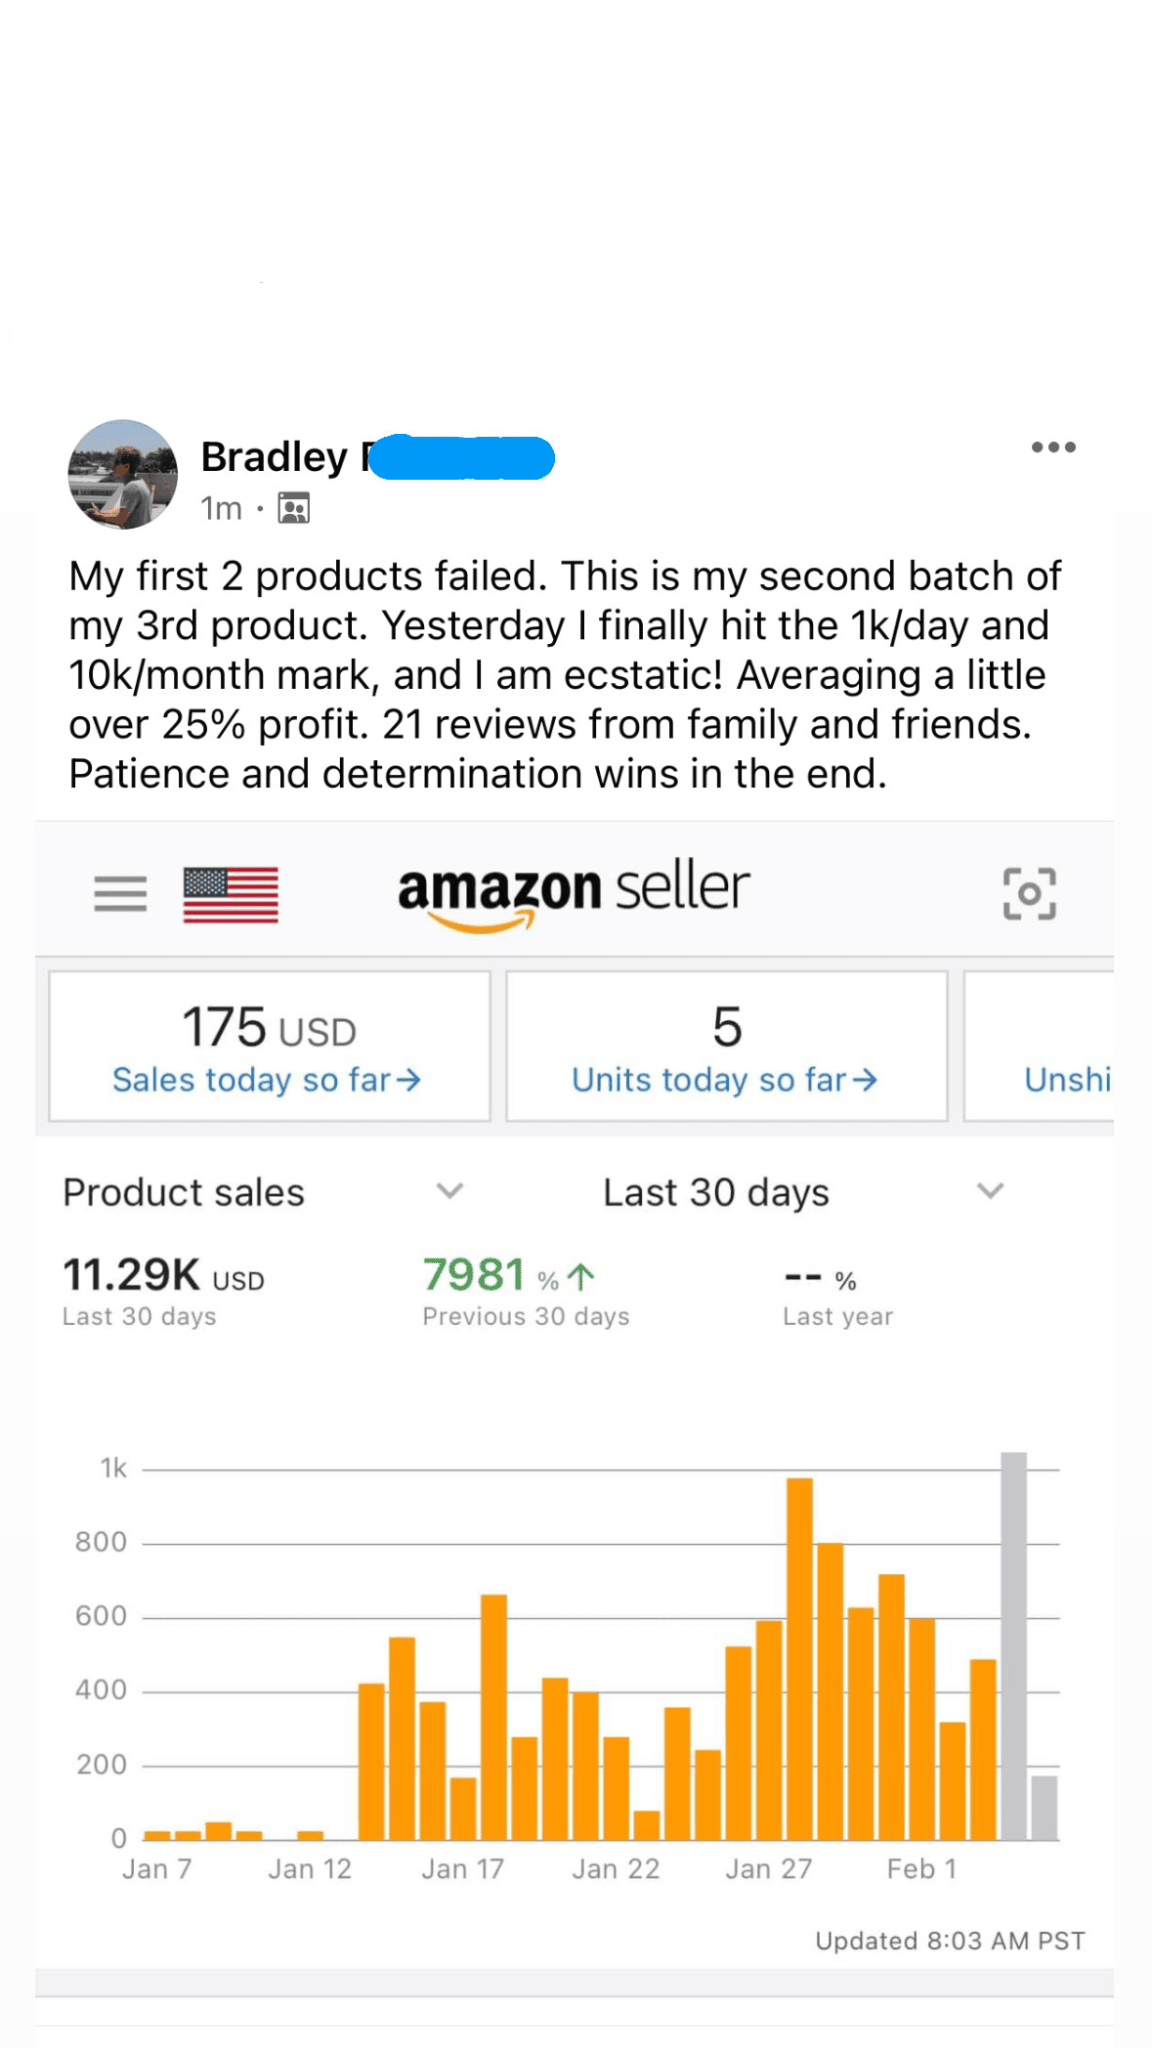1152x2048 pixels.
Task: Expand the Last 30 days dropdown
Action: 990,1191
